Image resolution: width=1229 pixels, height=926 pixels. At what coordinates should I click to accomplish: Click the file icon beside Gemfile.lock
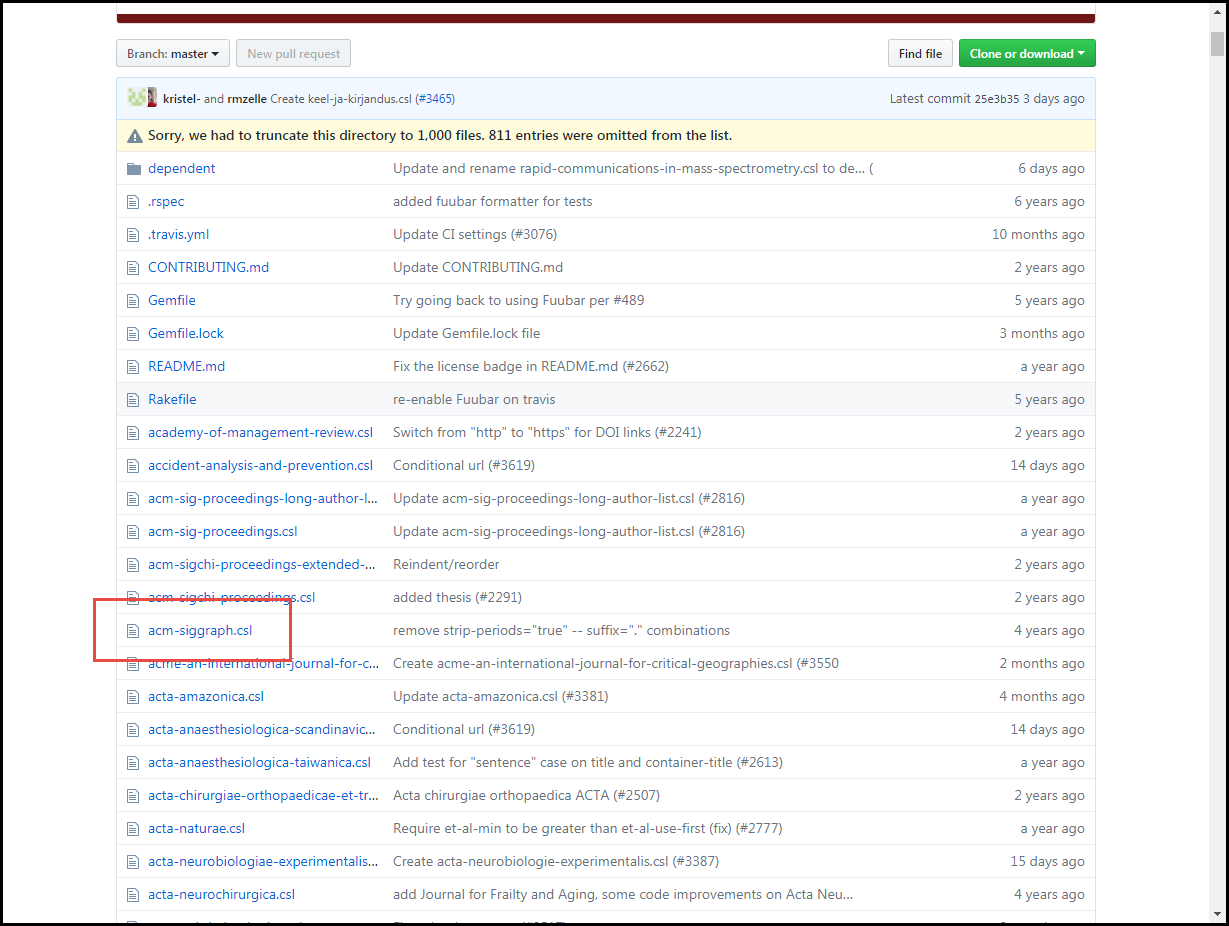point(133,333)
